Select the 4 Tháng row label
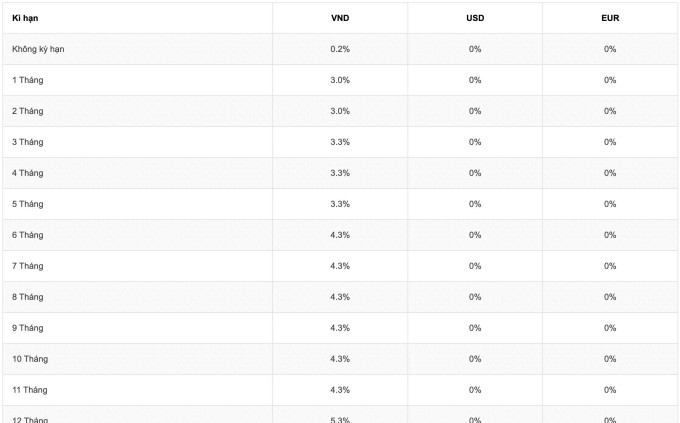The height and width of the screenshot is (423, 680). pyautogui.click(x=28, y=173)
